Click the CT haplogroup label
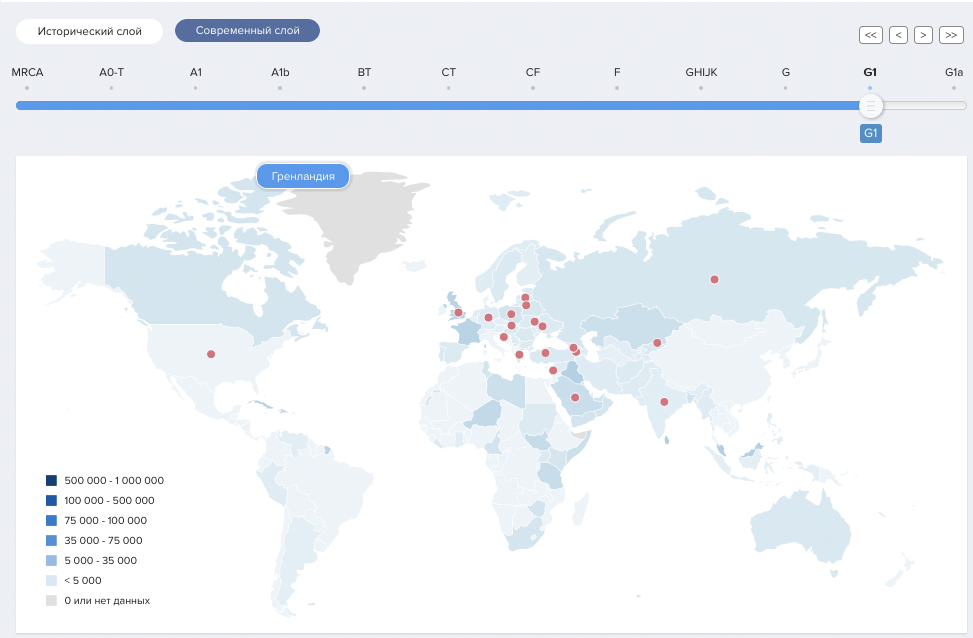The height and width of the screenshot is (638, 973). [x=448, y=73]
